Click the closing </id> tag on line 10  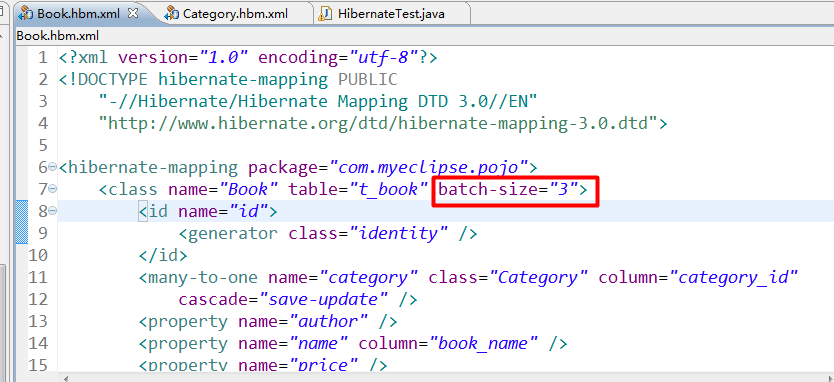click(x=163, y=255)
